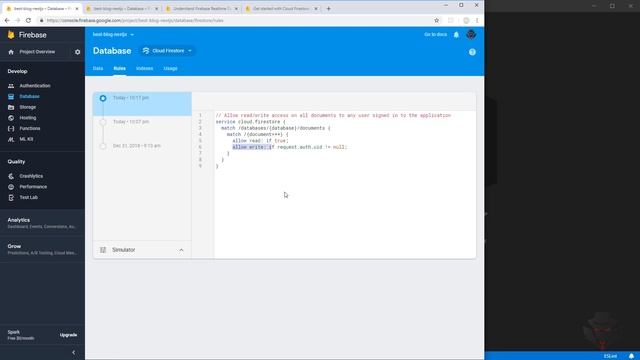This screenshot has width=640, height=360.
Task: Open project settings gear icon
Action: click(78, 52)
